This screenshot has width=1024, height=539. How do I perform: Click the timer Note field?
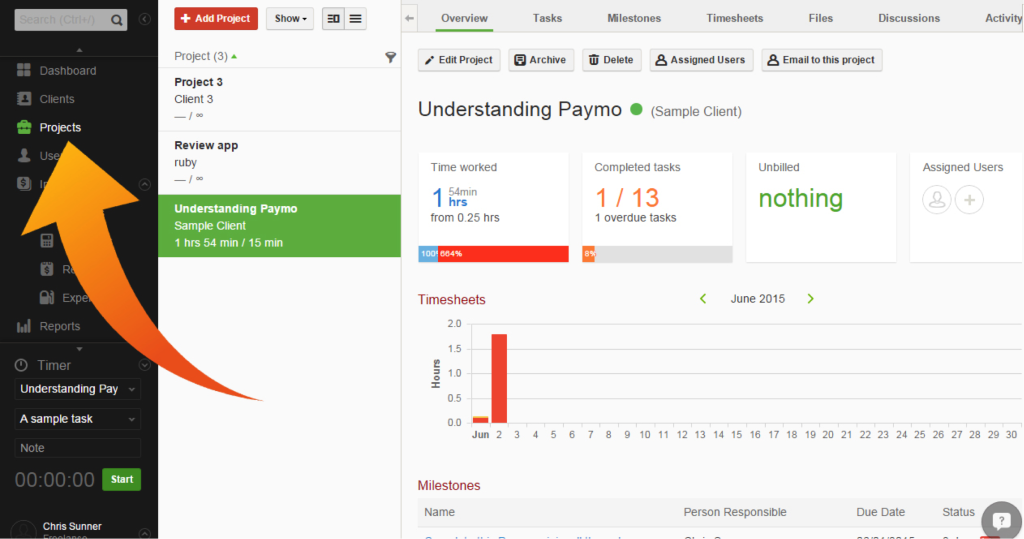(78, 448)
